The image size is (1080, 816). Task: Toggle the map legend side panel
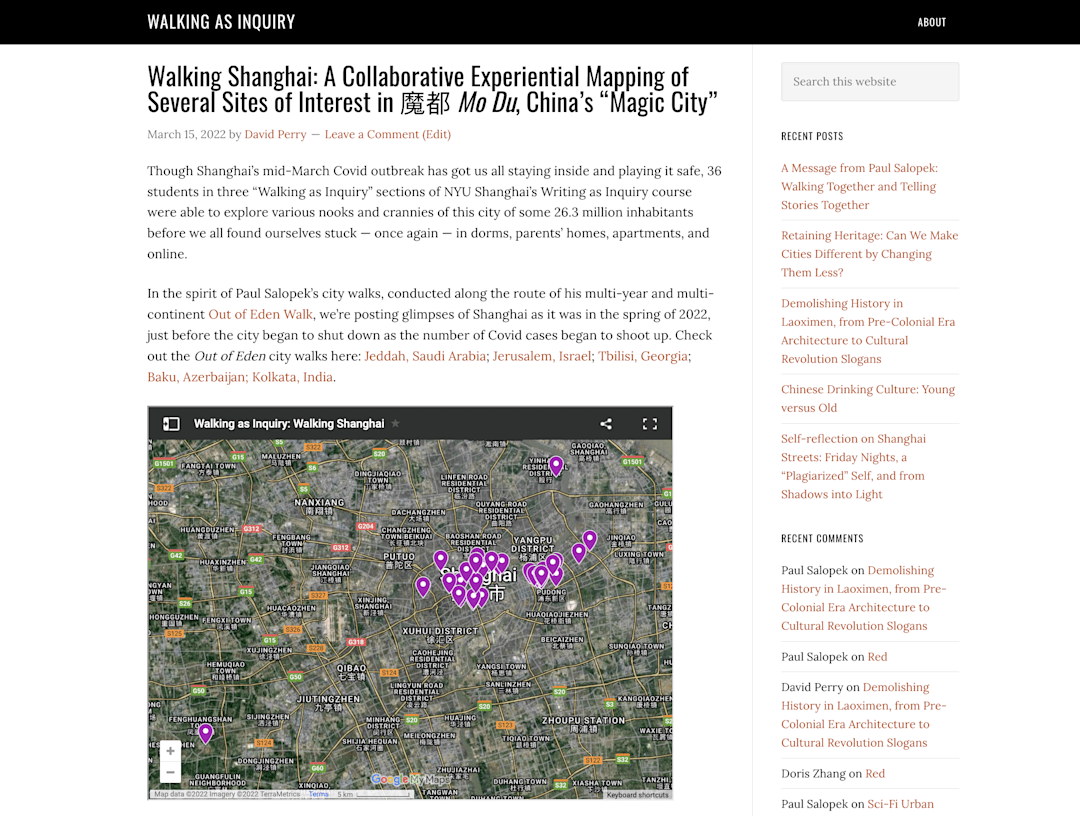(x=171, y=424)
